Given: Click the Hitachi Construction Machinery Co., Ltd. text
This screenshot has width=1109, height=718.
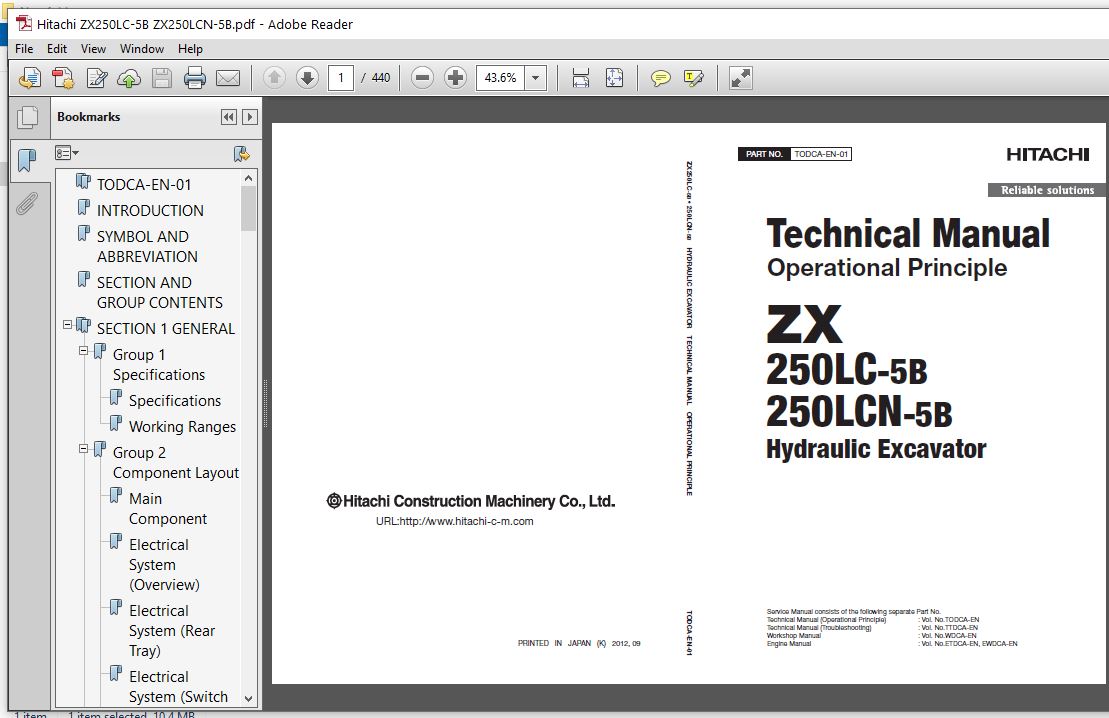Looking at the screenshot, I should [479, 502].
